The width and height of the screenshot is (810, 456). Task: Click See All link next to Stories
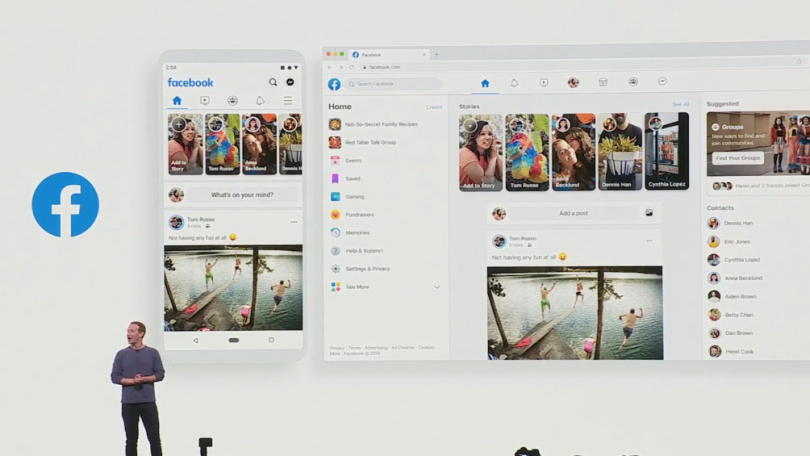click(x=680, y=104)
